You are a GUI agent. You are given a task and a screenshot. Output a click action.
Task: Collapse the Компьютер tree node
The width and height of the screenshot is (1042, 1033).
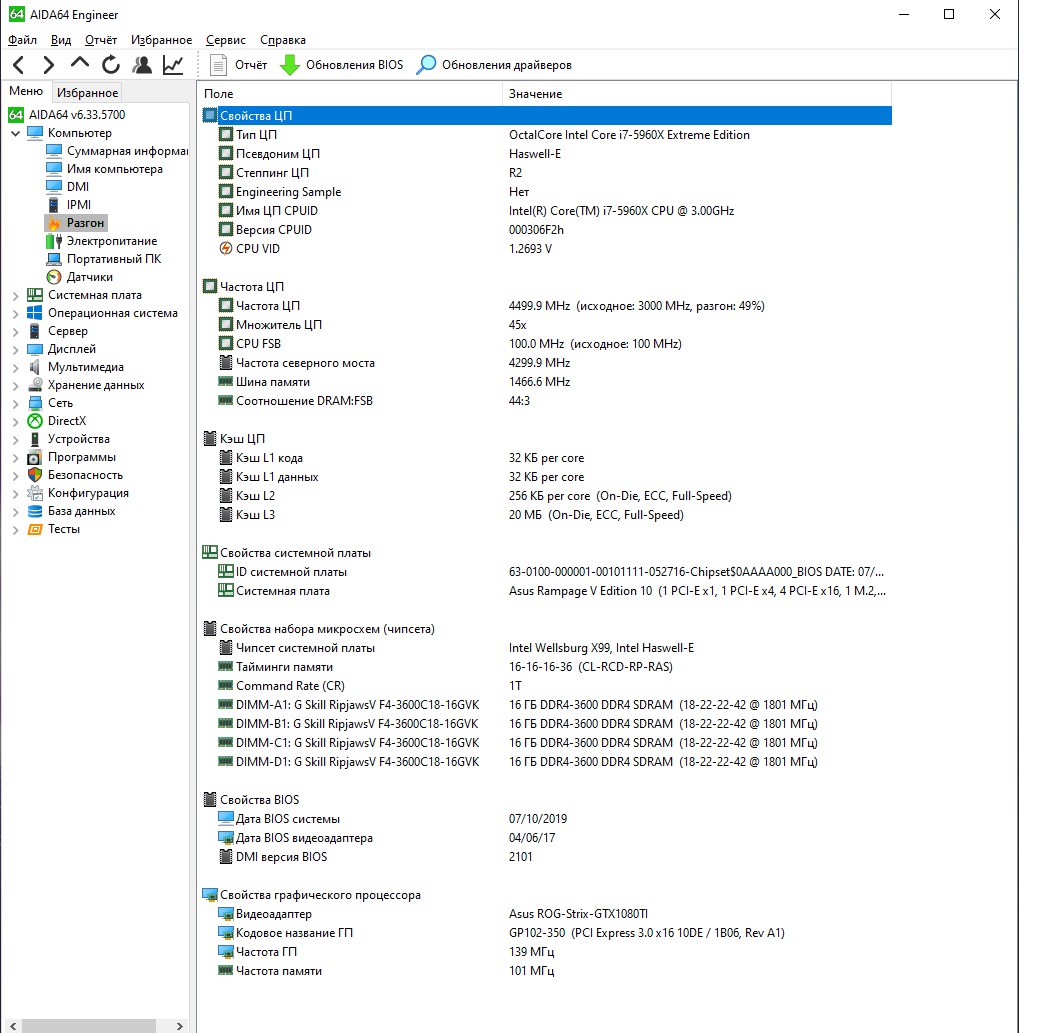(x=15, y=133)
